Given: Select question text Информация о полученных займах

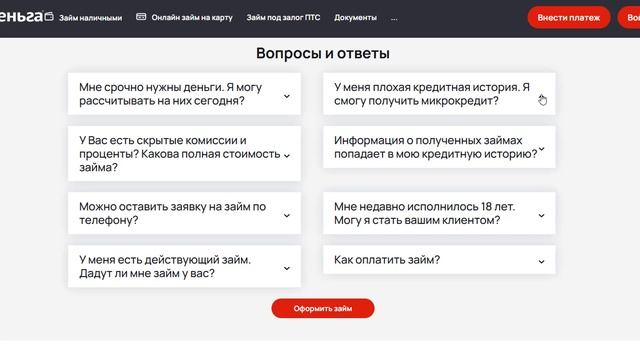Looking at the screenshot, I should point(436,147).
